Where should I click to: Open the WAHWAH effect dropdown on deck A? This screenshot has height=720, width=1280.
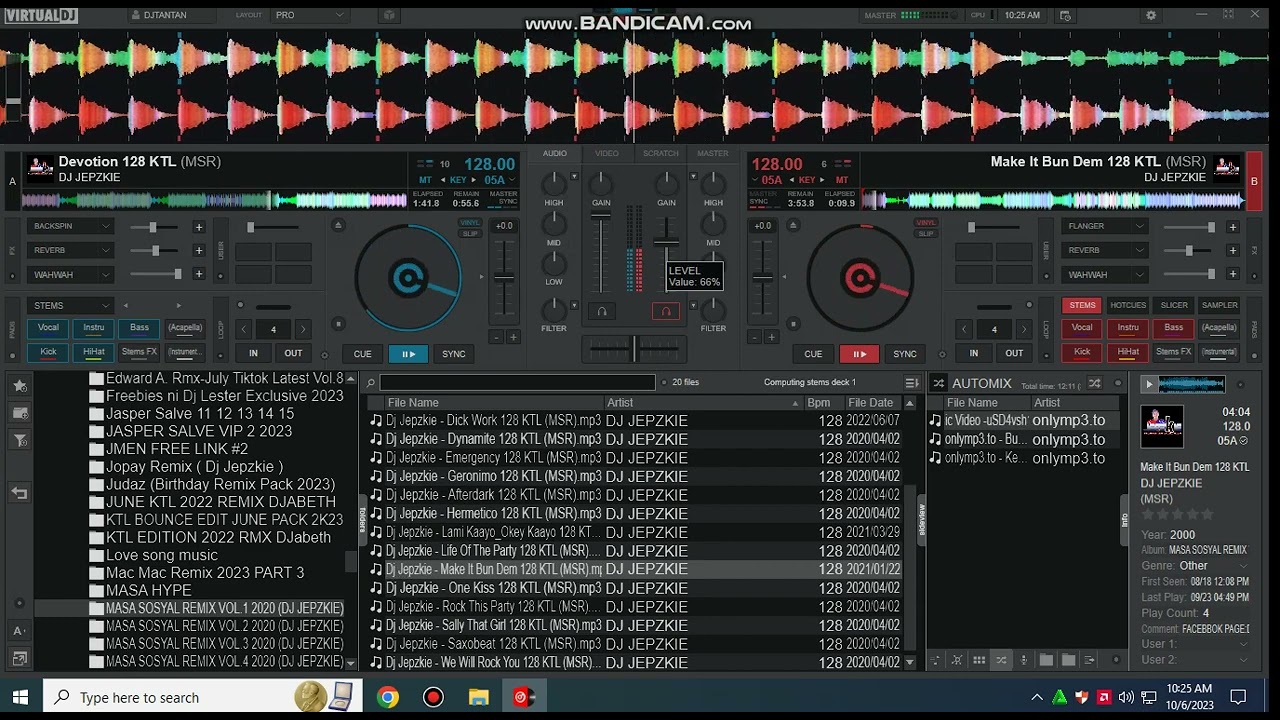coord(70,274)
